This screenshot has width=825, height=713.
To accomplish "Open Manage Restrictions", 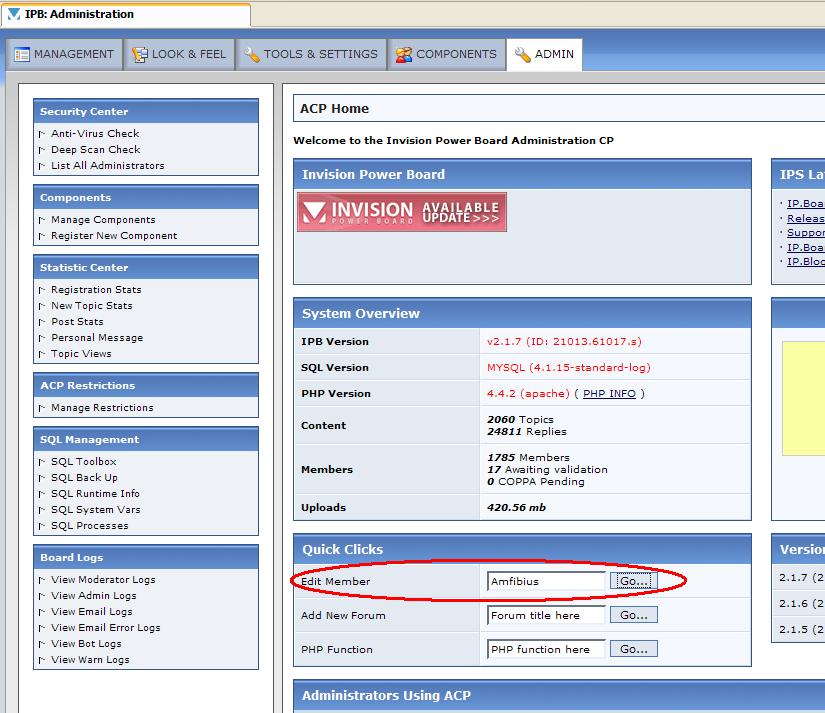I will pyautogui.click(x=102, y=408).
